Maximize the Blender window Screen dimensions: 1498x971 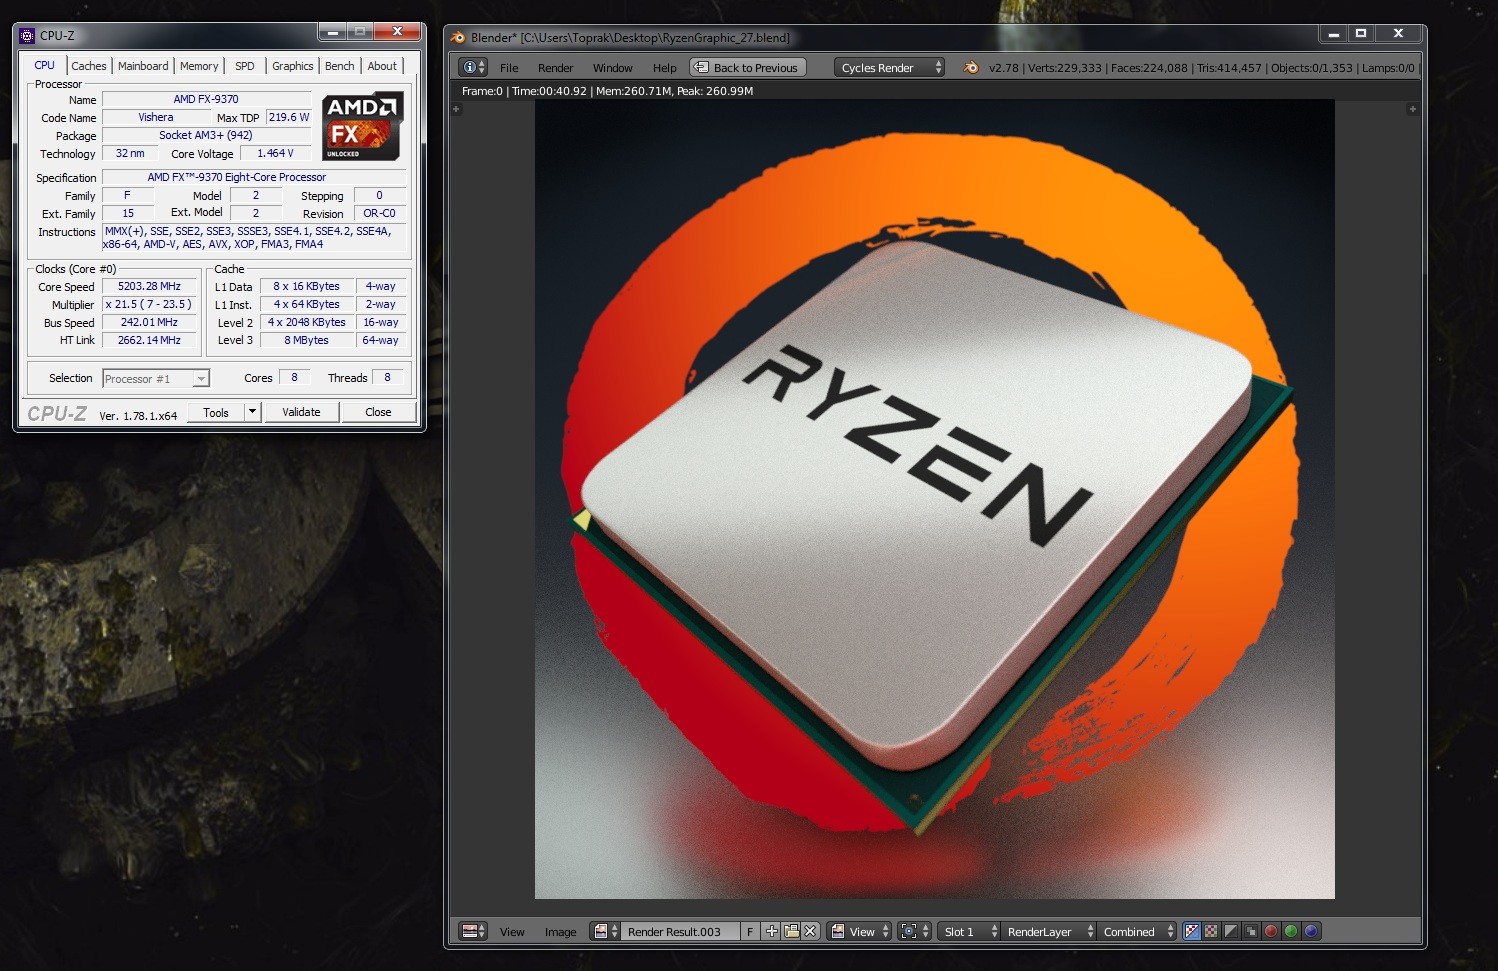coord(1360,33)
